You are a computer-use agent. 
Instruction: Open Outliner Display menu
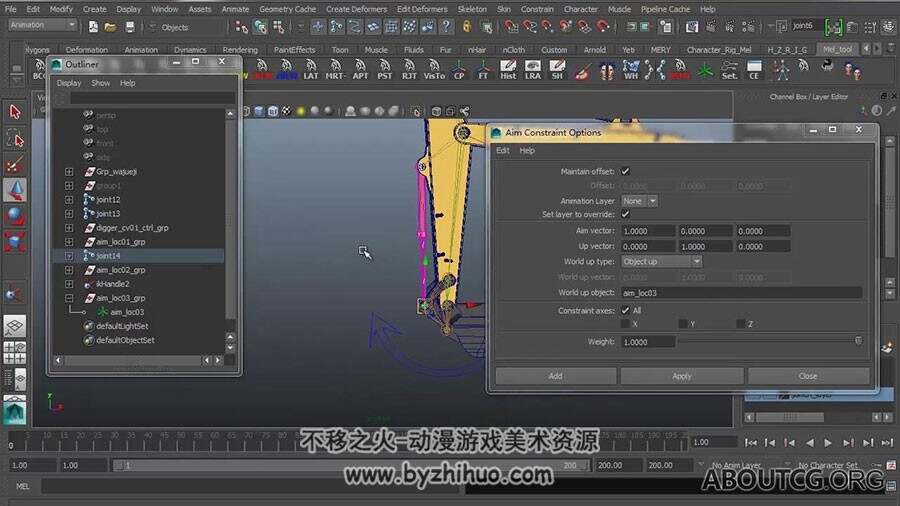[69, 83]
